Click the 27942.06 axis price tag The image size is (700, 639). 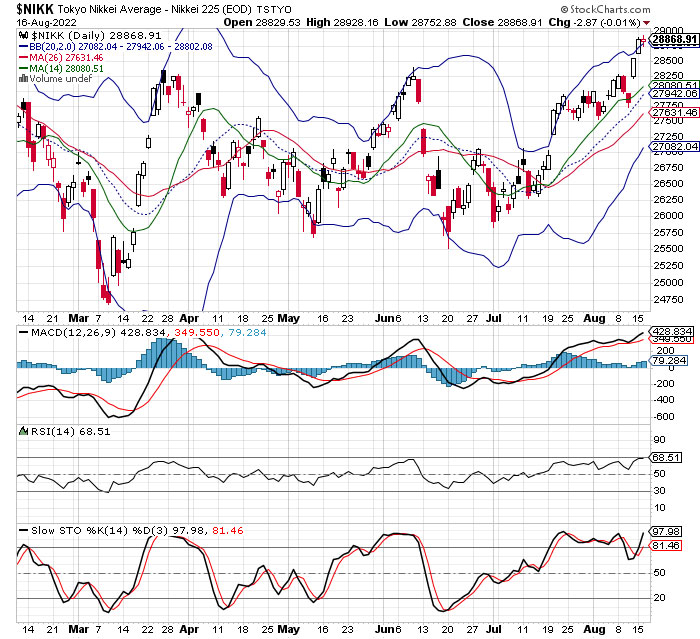click(x=675, y=93)
